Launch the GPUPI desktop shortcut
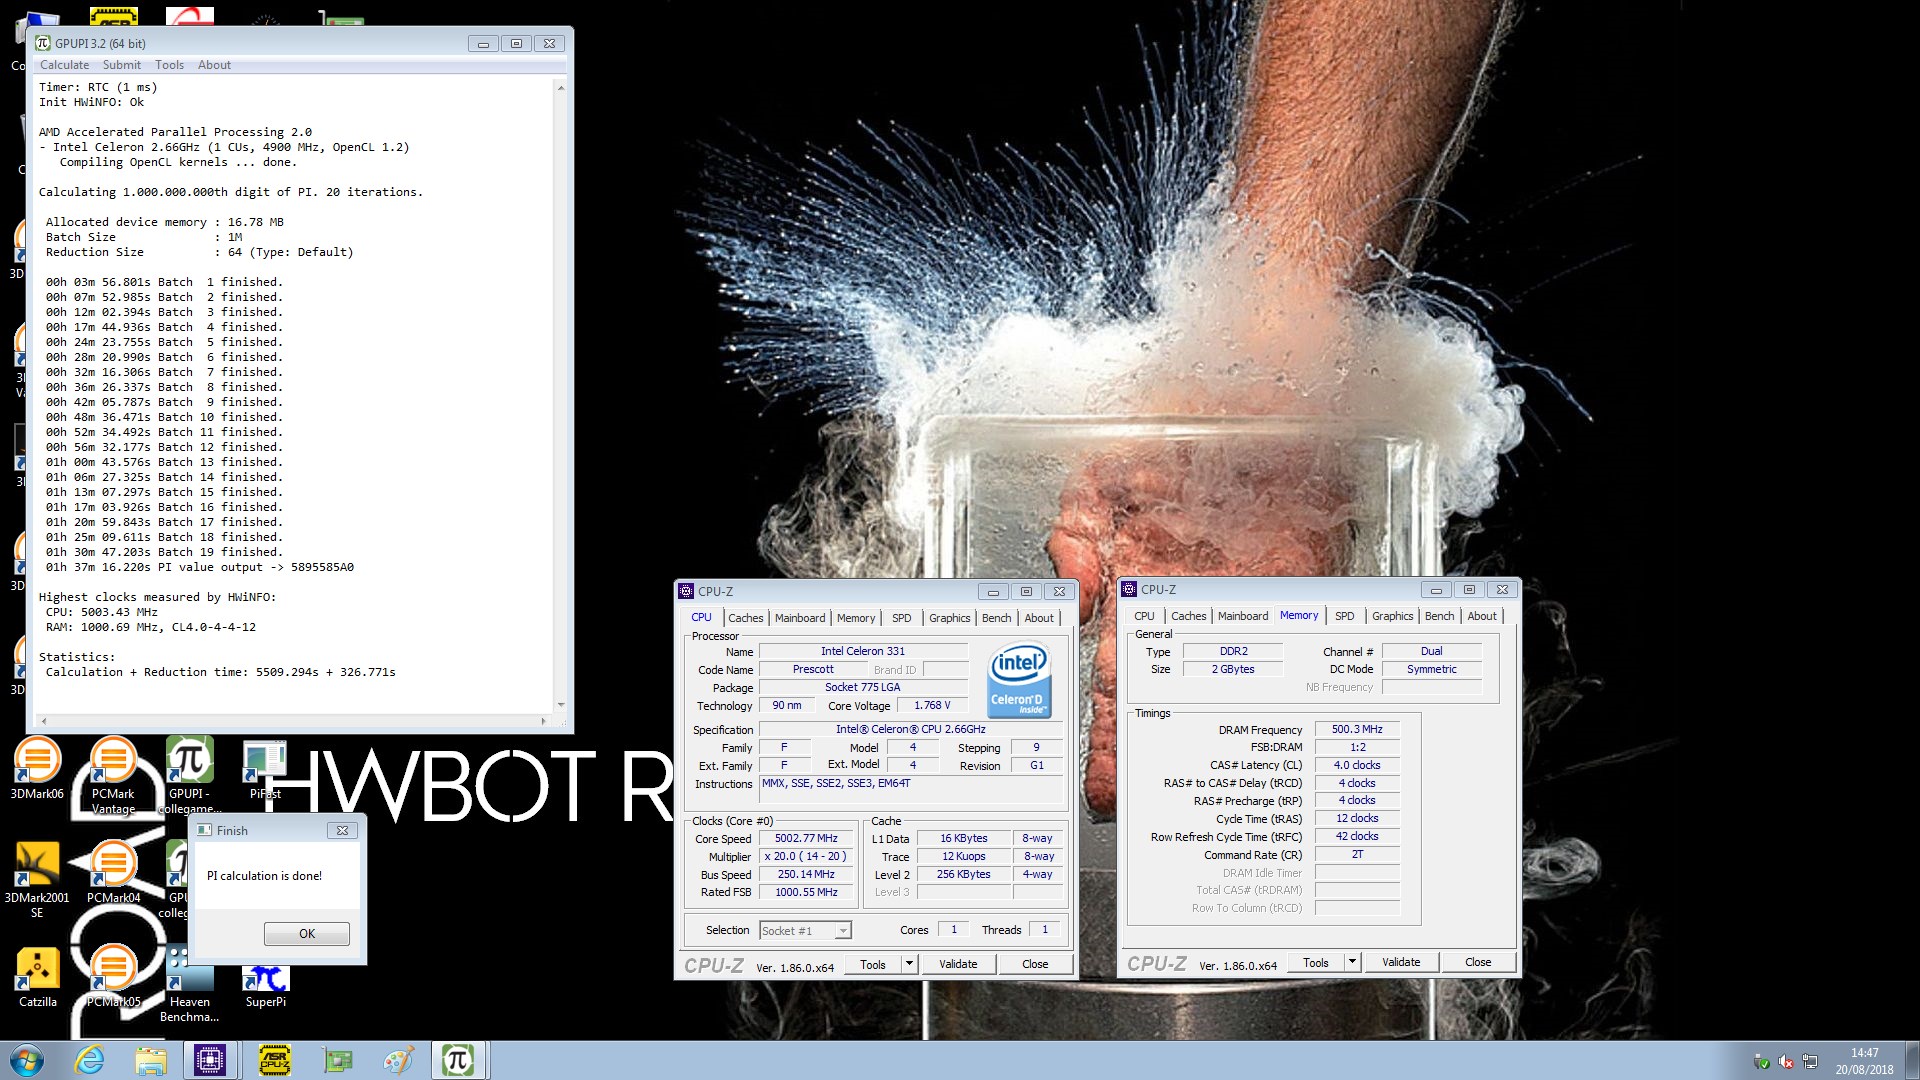This screenshot has height=1080, width=1920. [189, 775]
